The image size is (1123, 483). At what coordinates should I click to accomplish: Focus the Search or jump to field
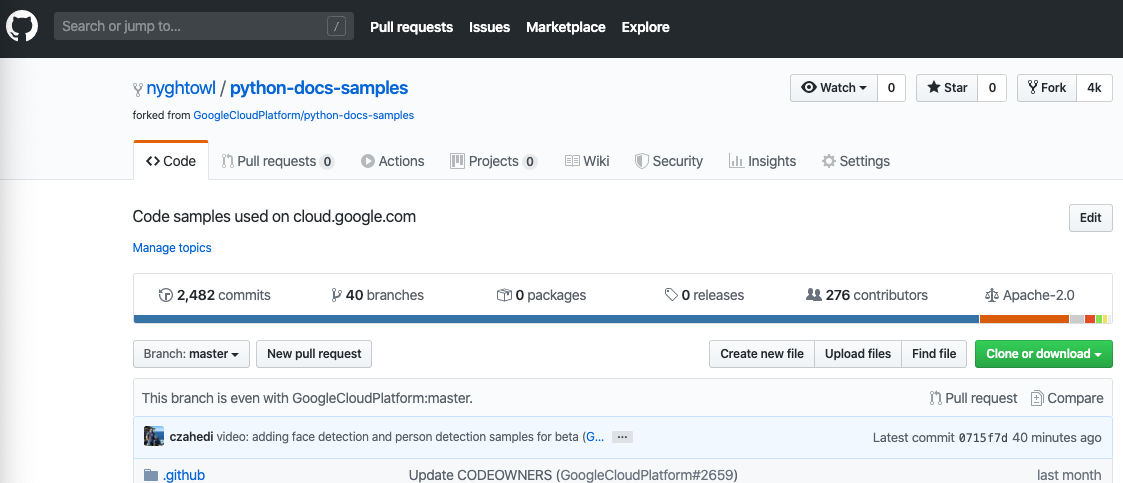(204, 27)
